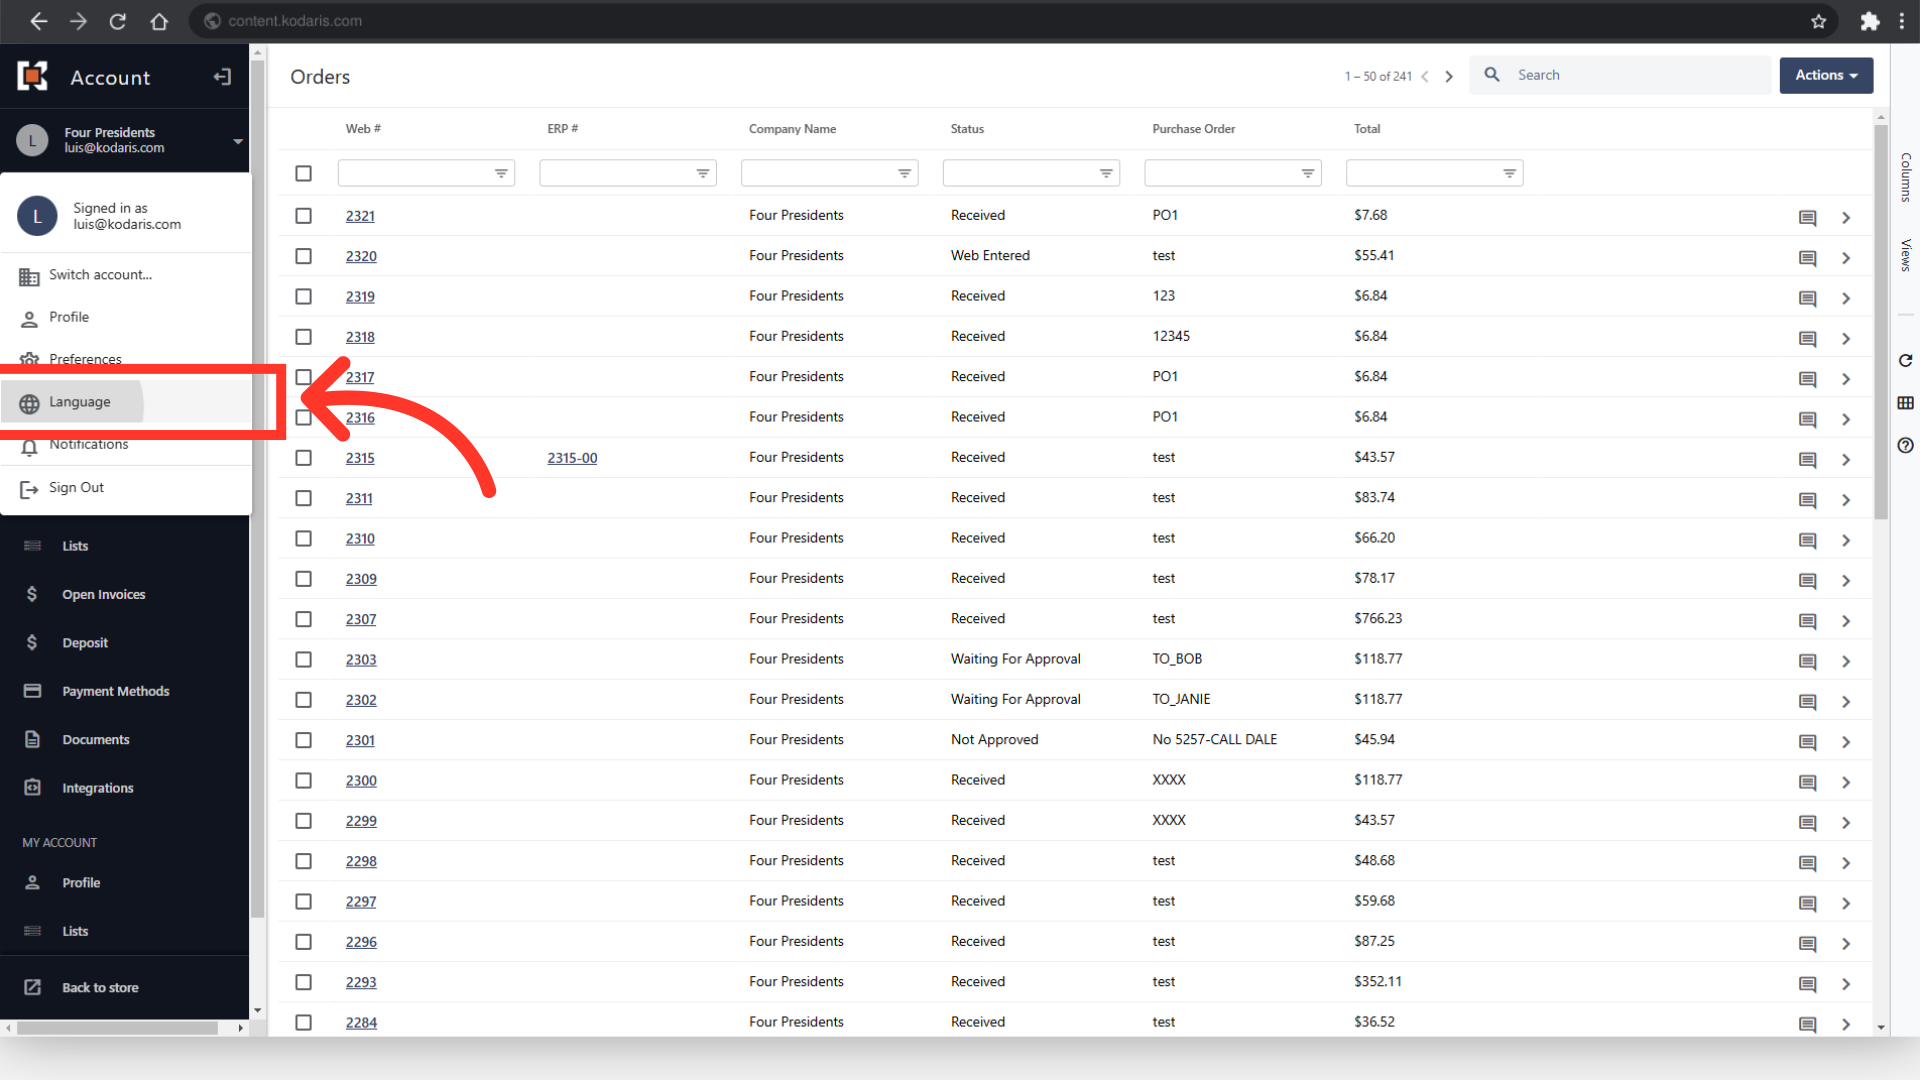Click the sidebar collapse icon beside Account

pos(222,77)
